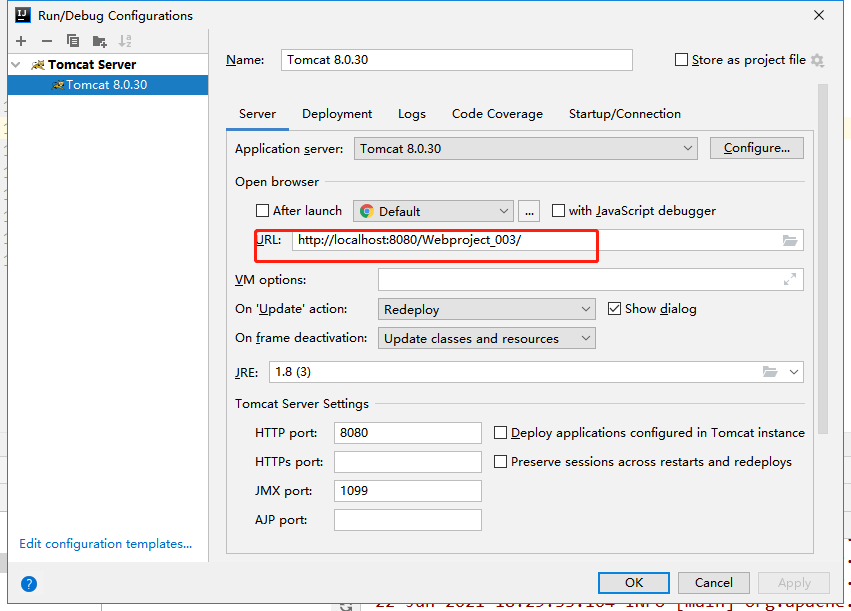Viewport: 851px width, 611px height.
Task: Click the Apply button
Action: 794,583
